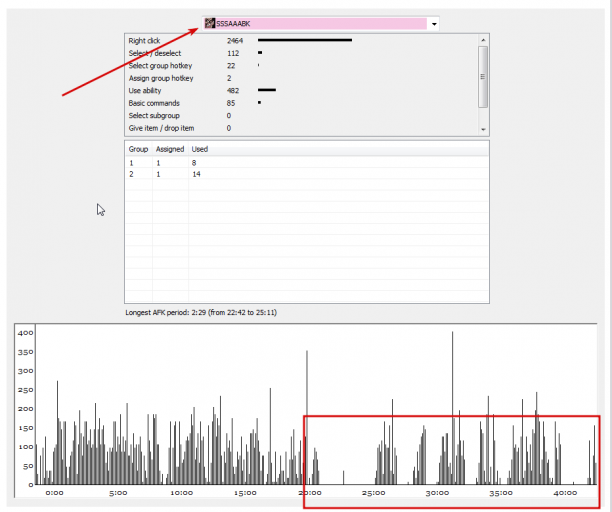This screenshot has width=612, height=512.
Task: Click the Use ability usage bar
Action: click(267, 90)
